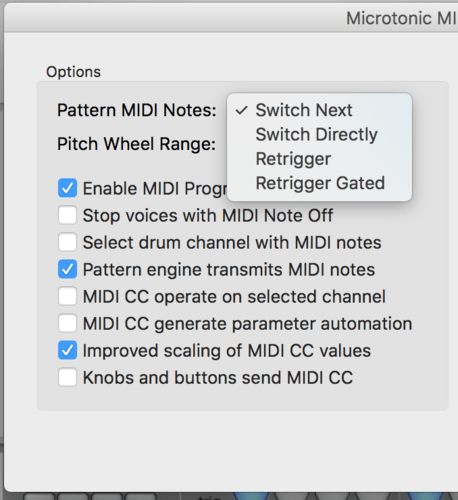Enable Stop voices with MIDI Note Off

(x=67, y=215)
